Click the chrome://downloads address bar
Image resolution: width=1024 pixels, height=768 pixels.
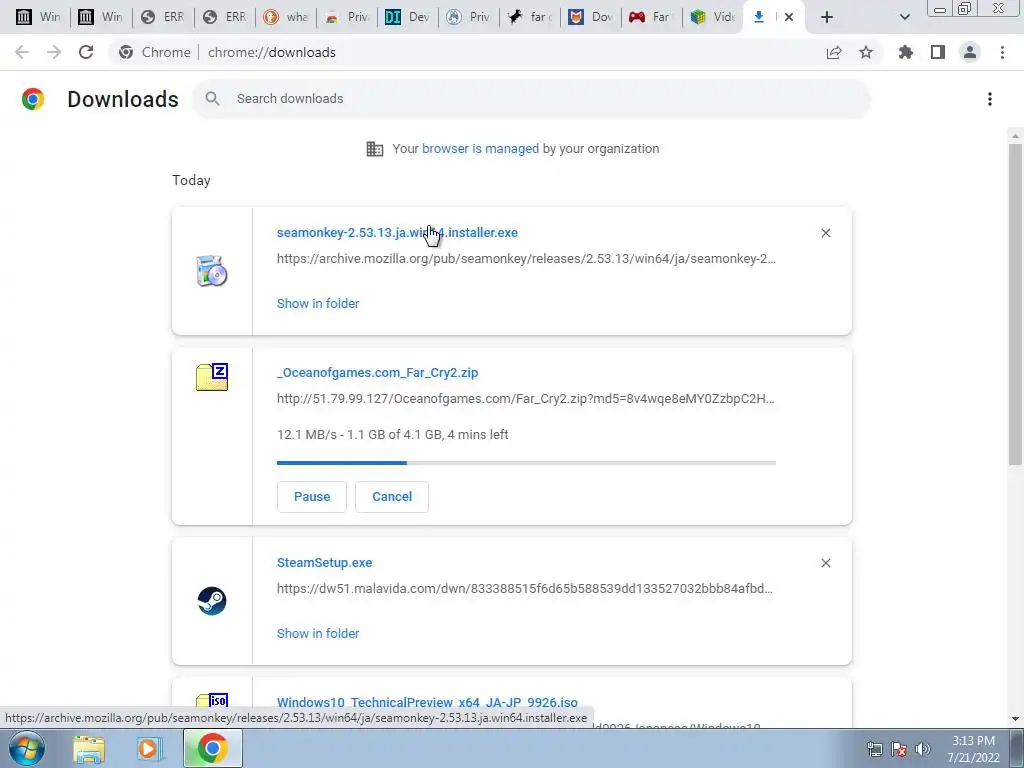(272, 52)
